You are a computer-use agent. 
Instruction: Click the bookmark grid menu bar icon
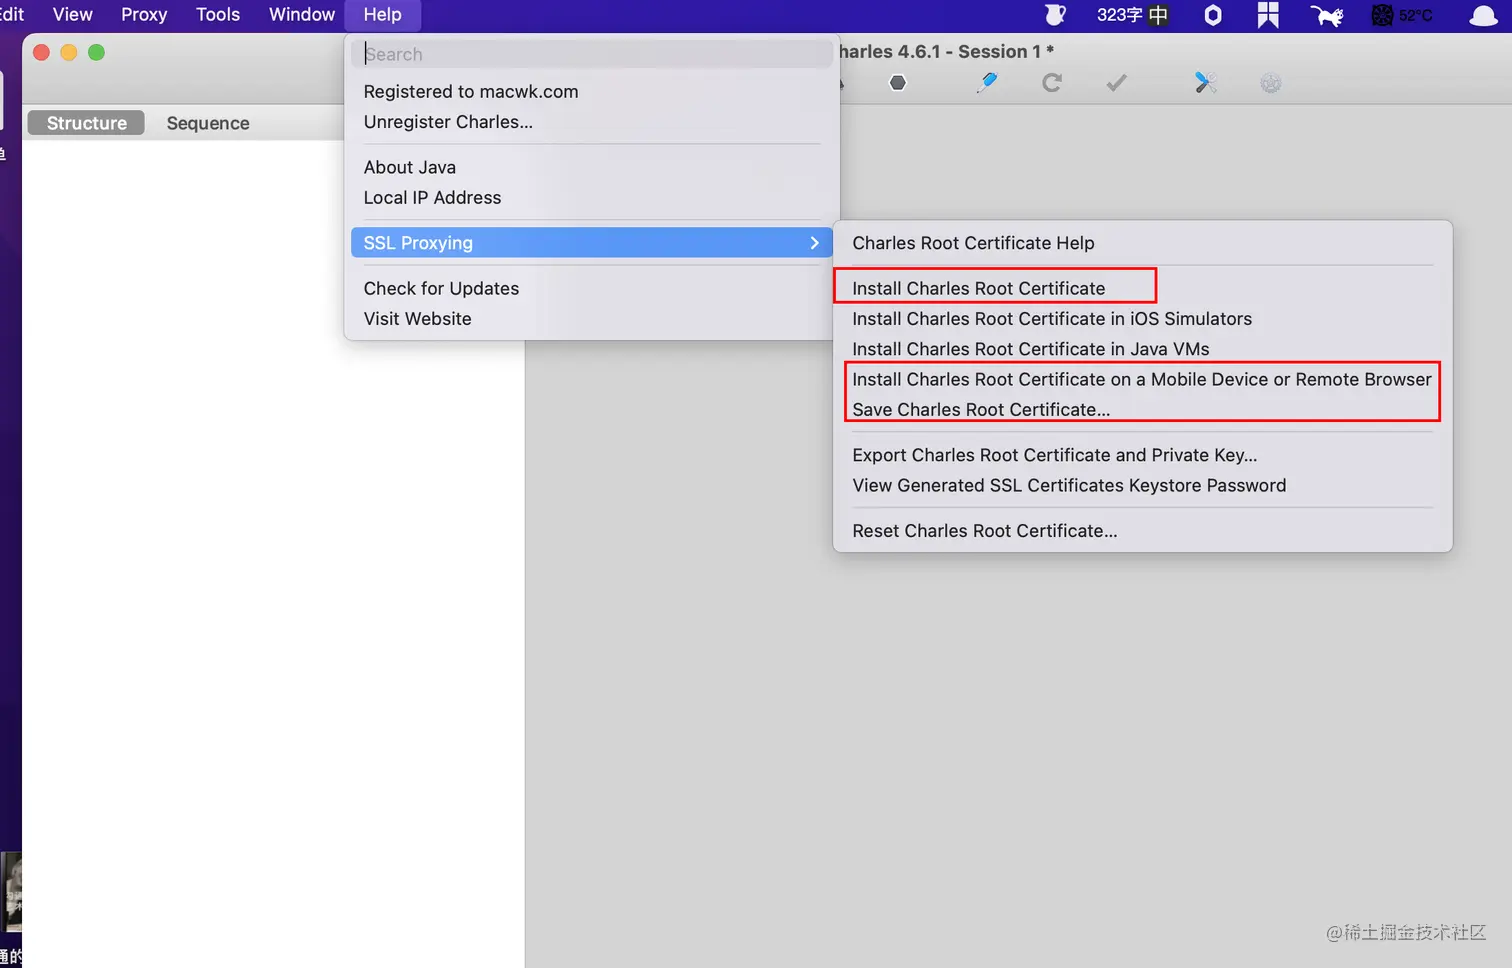(x=1268, y=15)
